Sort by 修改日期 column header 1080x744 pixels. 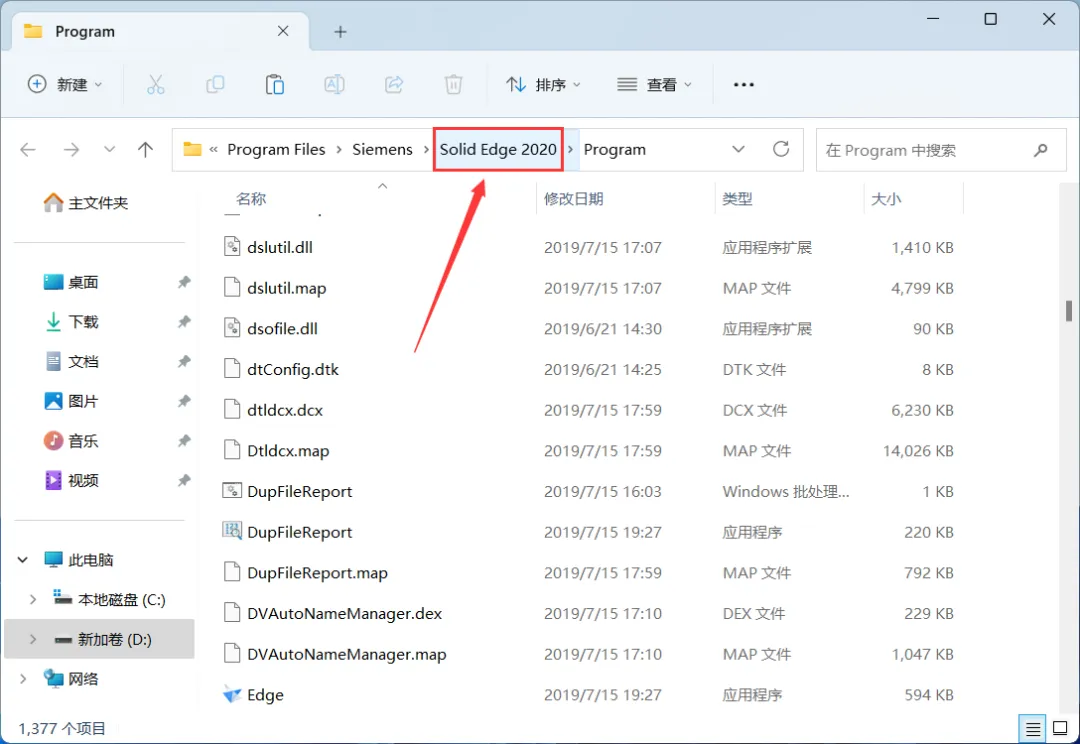tap(574, 199)
